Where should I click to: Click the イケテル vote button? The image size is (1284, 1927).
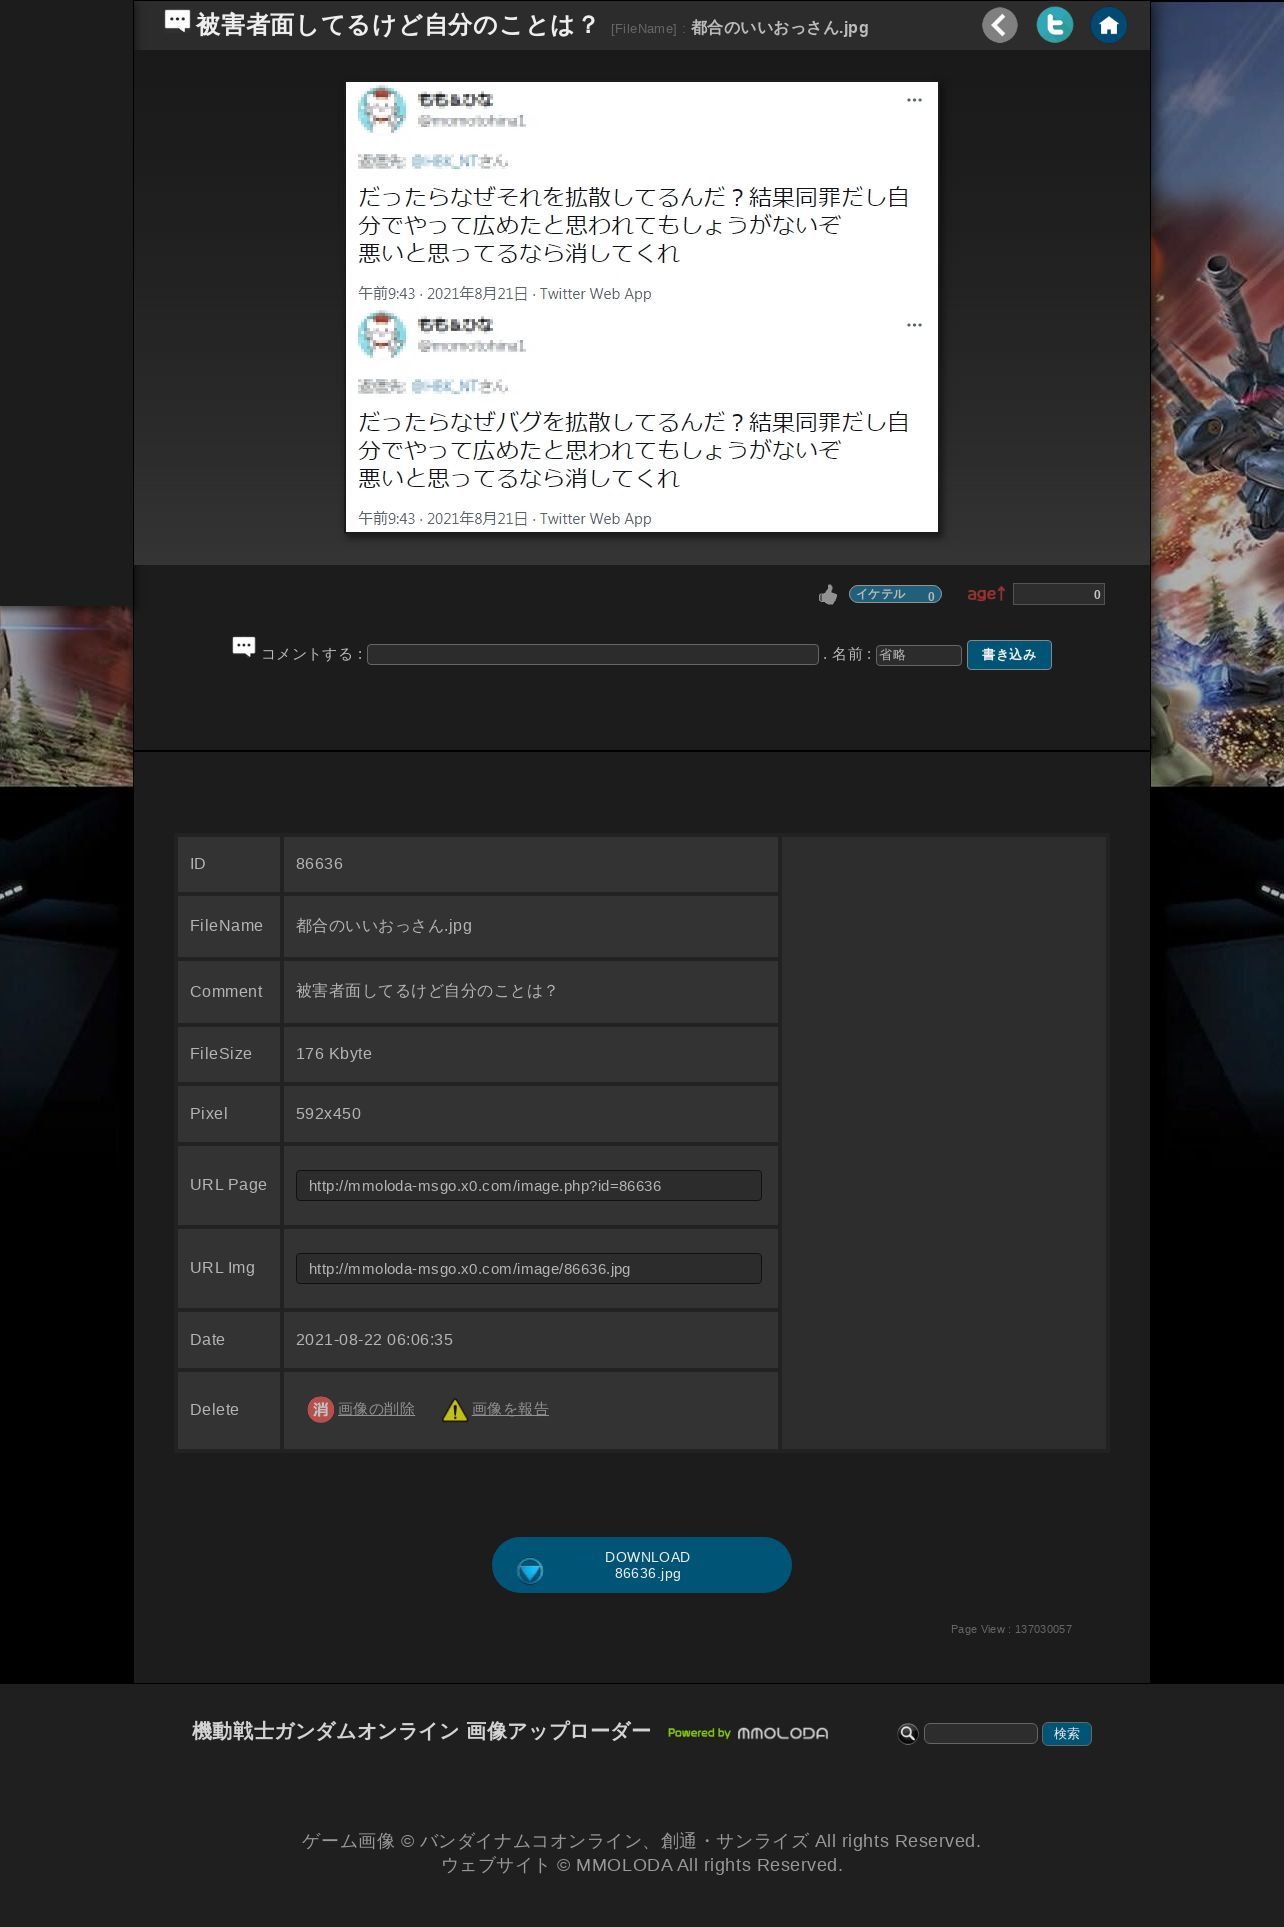coord(895,594)
